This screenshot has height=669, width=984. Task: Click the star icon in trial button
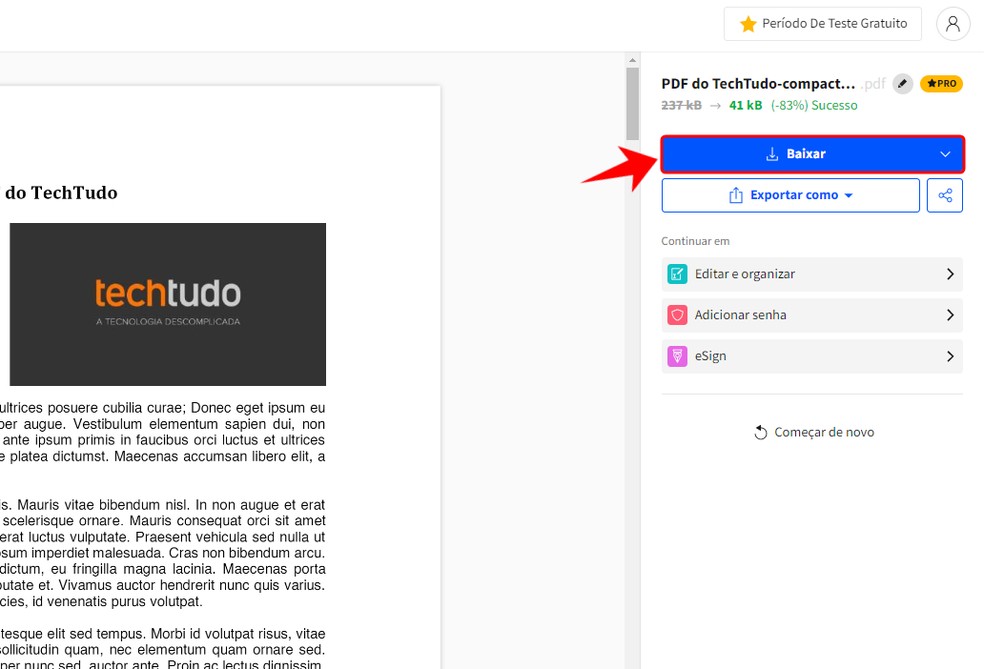(748, 24)
